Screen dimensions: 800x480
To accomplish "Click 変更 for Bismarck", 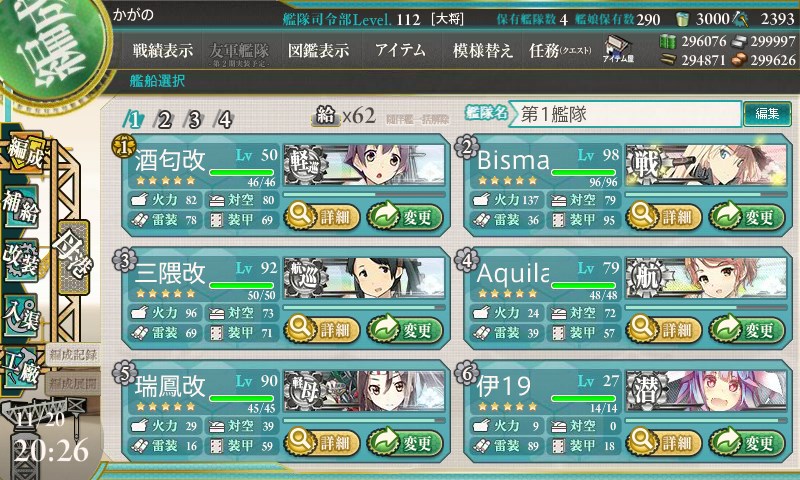I will tap(747, 217).
